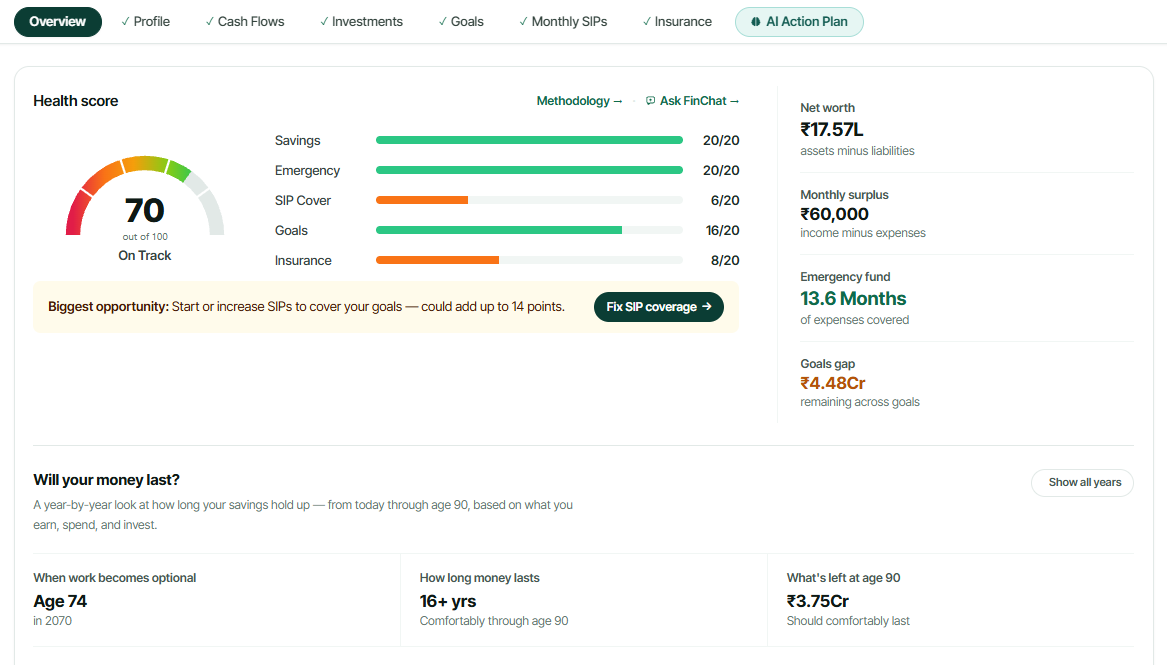Click the Goals gap value ₹4.48Cr
This screenshot has width=1167, height=665.
[x=832, y=383]
